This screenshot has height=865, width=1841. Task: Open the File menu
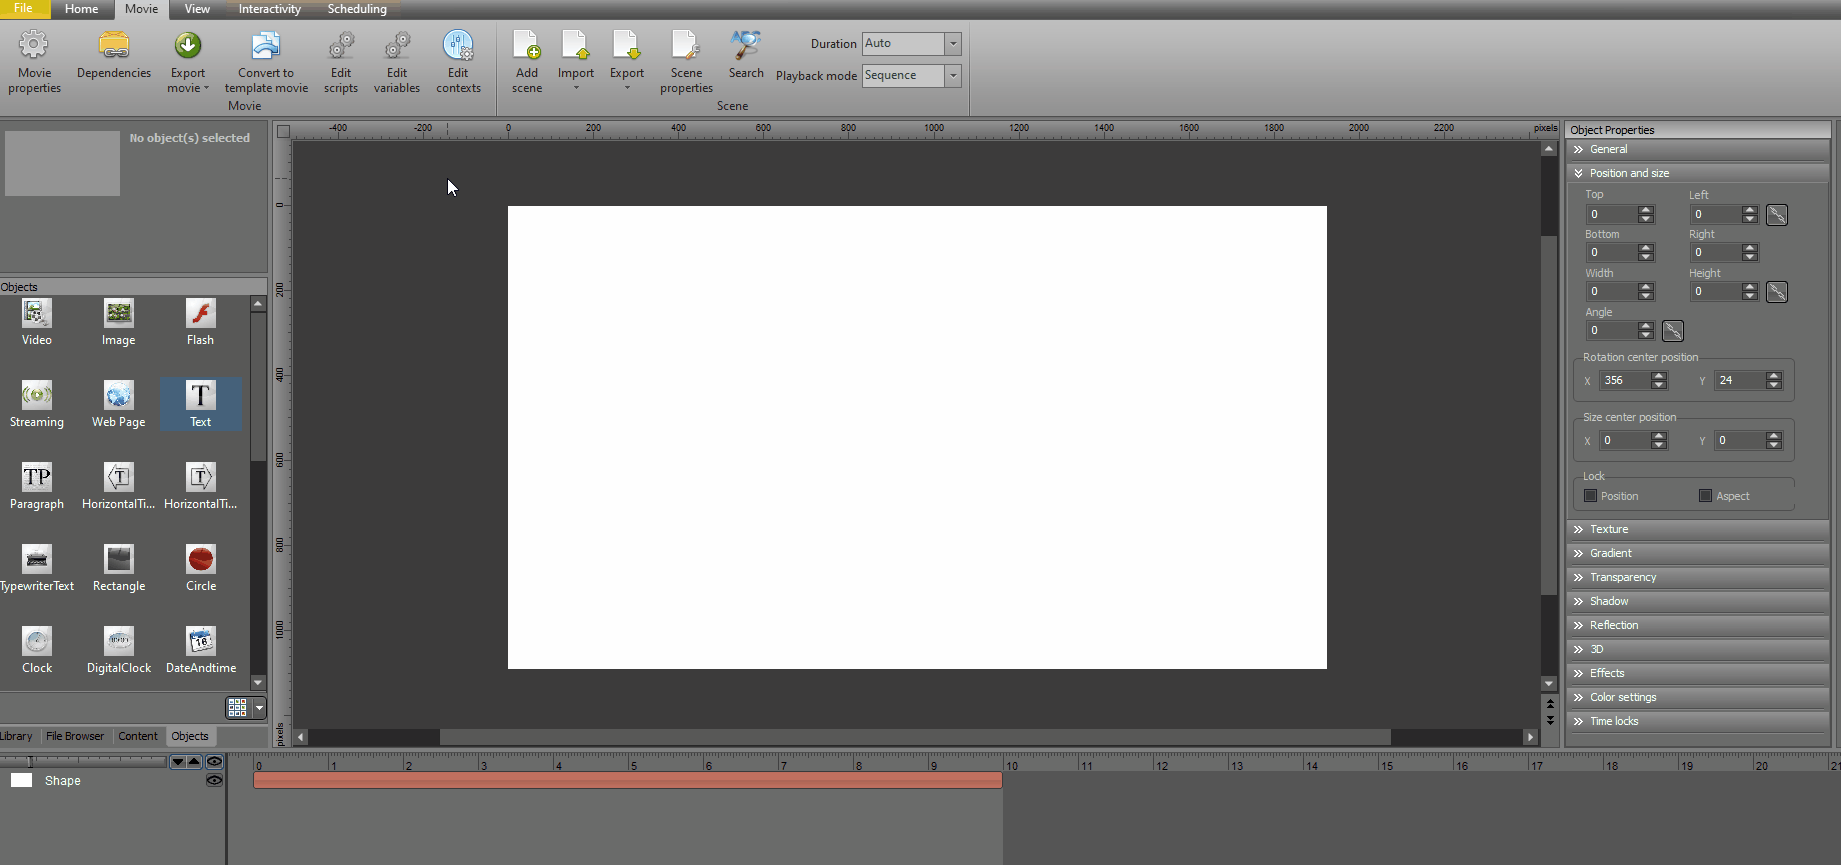(x=23, y=9)
